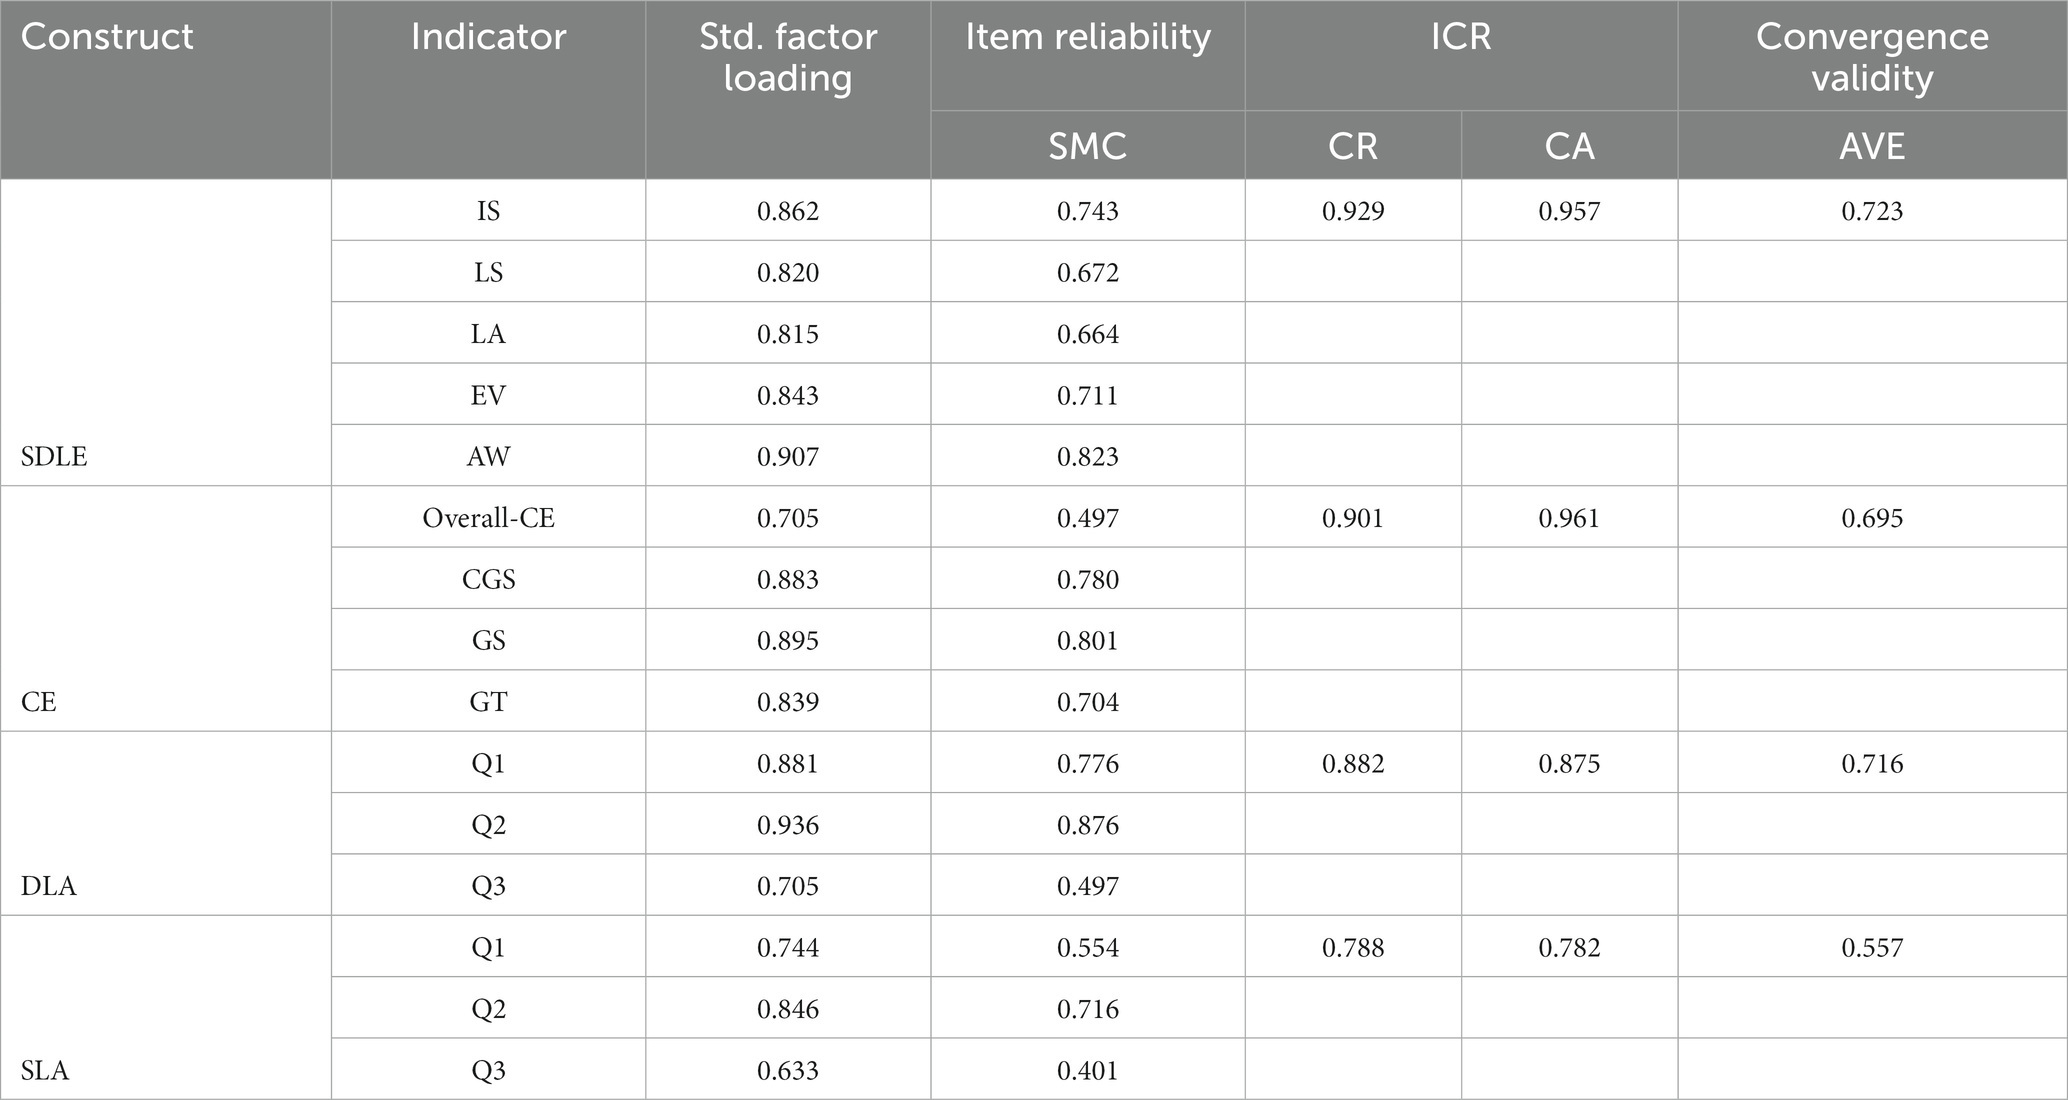Image resolution: width=2068 pixels, height=1100 pixels.
Task: Click the SMC subheader
Action: (1088, 147)
